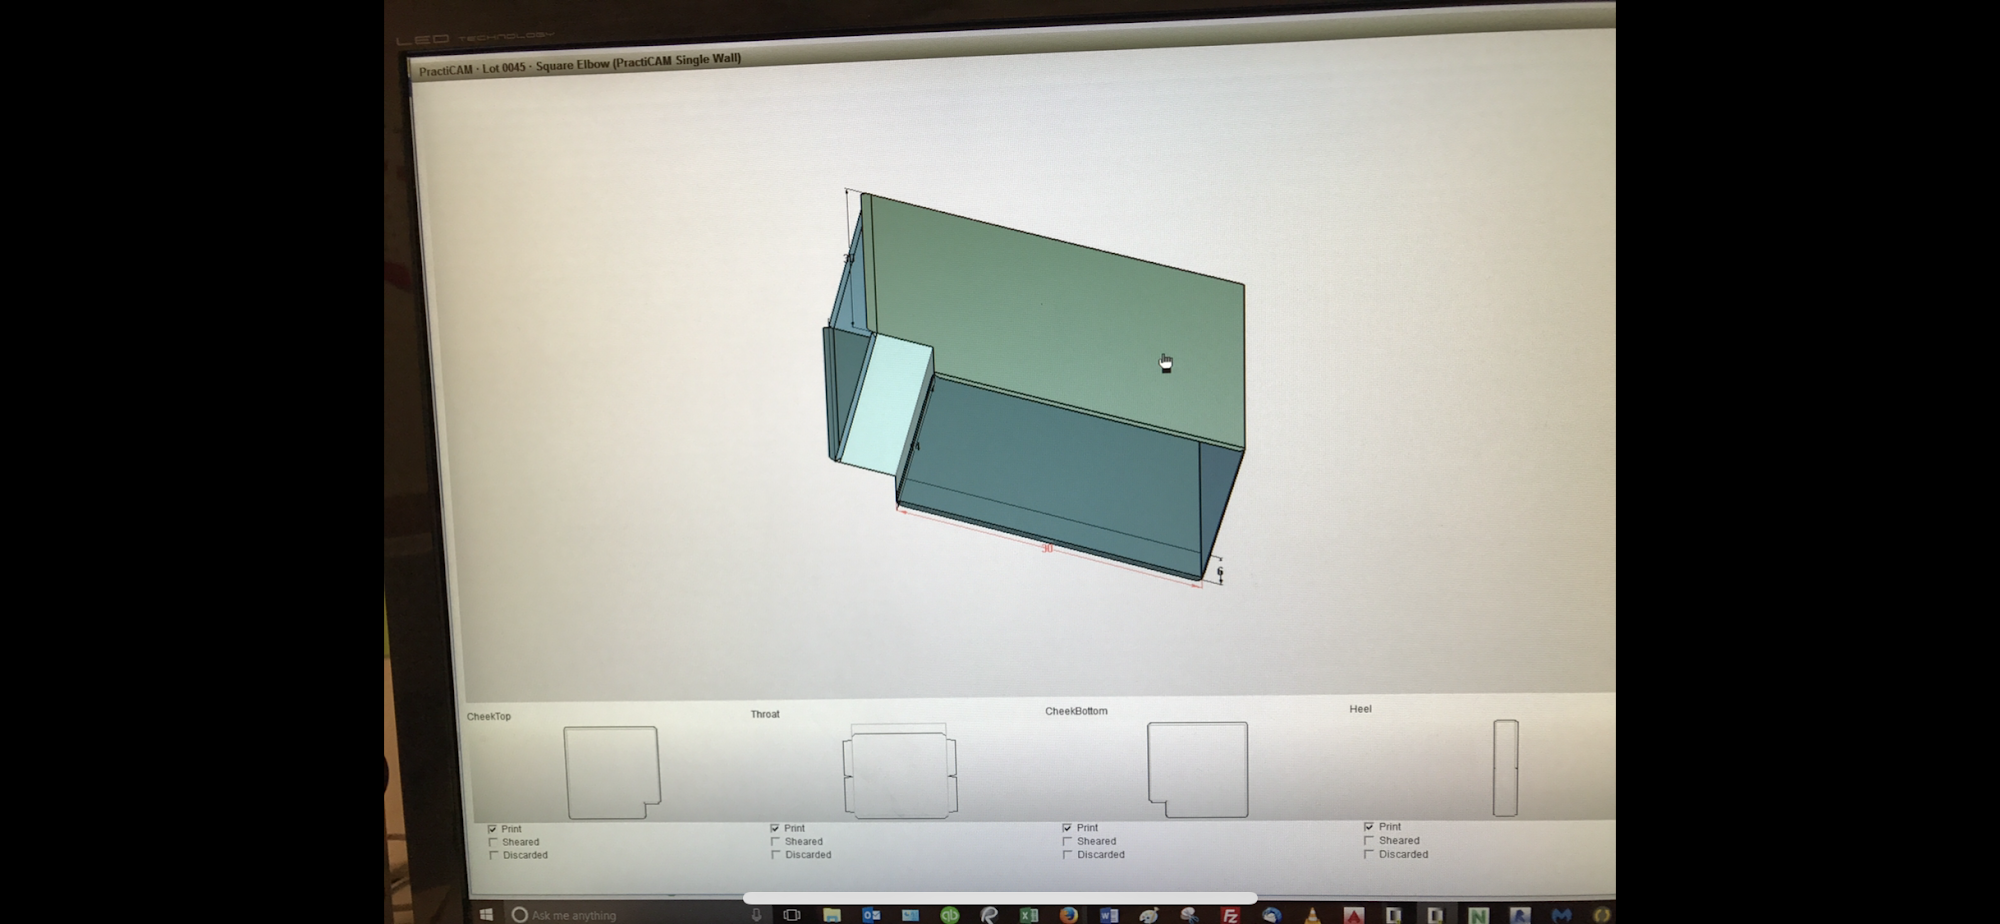Launch Outlook from the taskbar
The width and height of the screenshot is (2000, 924).
[x=871, y=914]
